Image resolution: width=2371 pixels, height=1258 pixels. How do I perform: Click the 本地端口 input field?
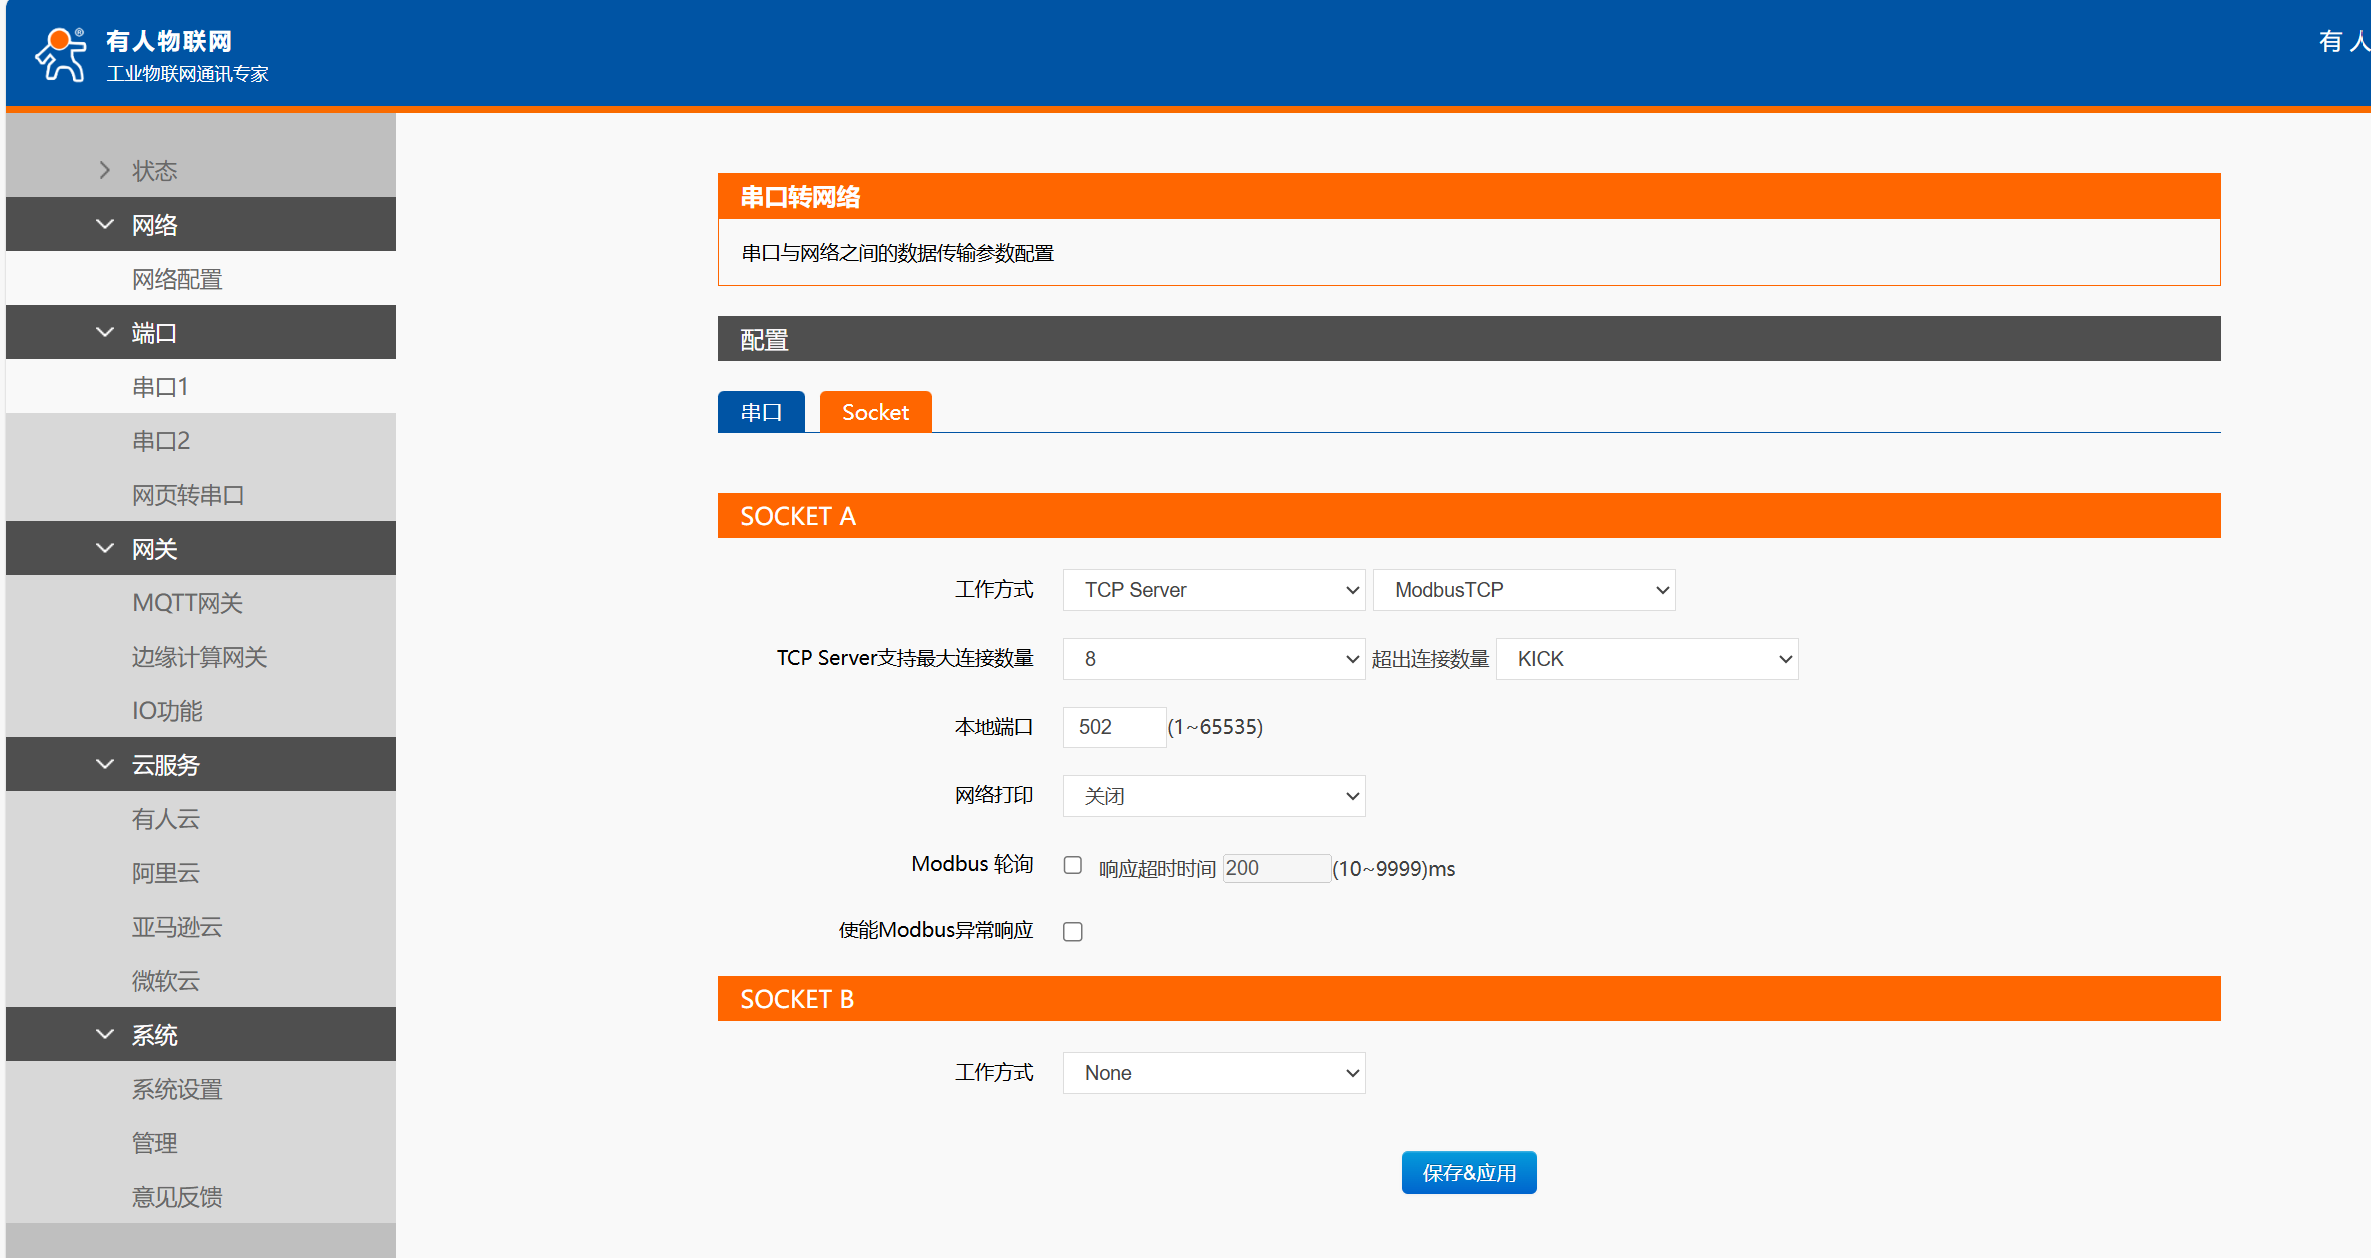(1113, 727)
